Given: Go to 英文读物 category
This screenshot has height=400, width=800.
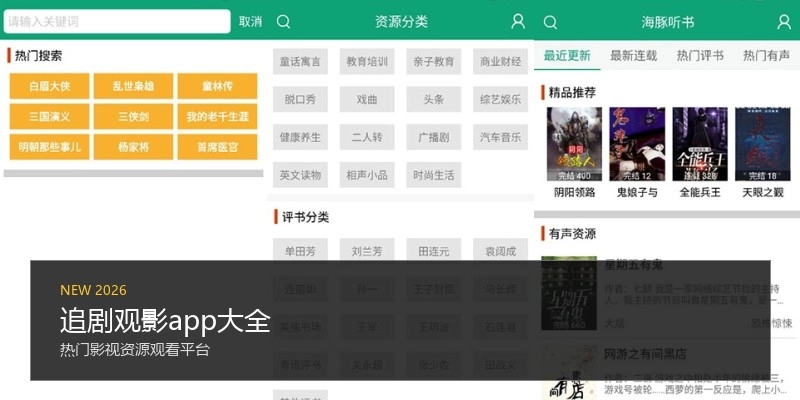Looking at the screenshot, I should click(300, 175).
